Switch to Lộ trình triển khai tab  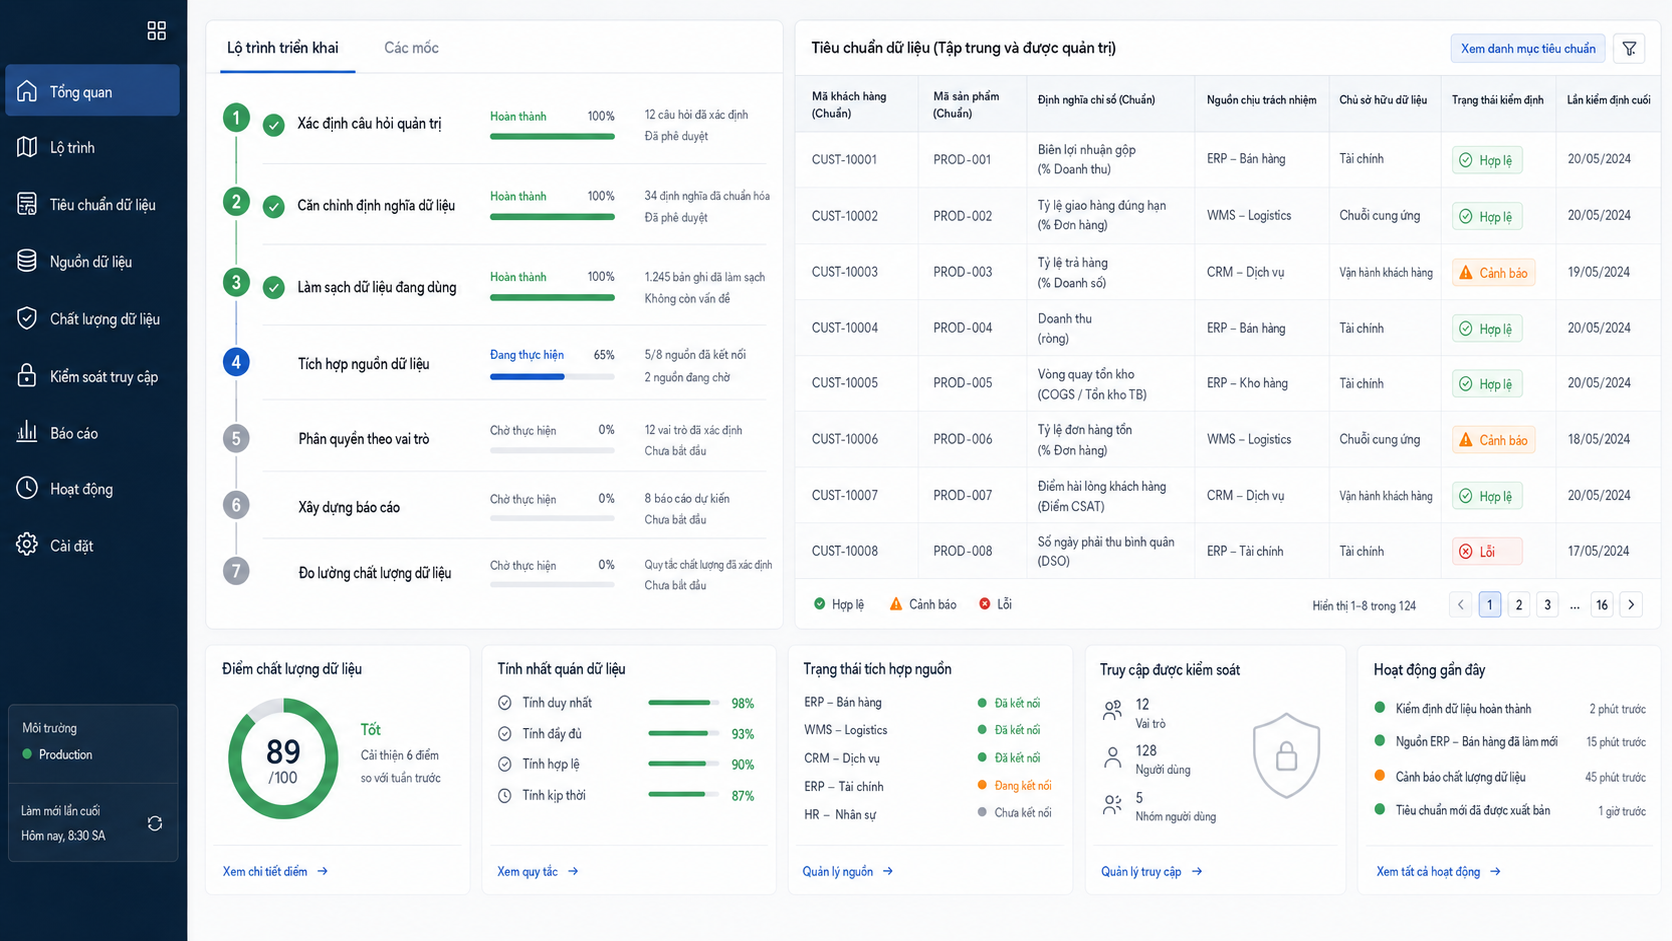(x=282, y=48)
